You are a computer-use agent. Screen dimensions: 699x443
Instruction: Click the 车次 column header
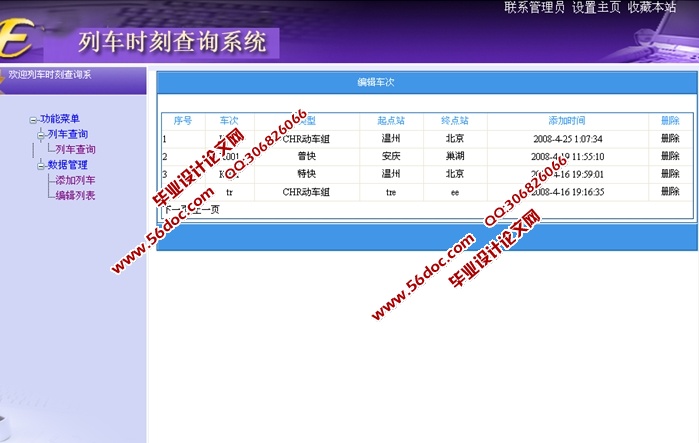[229, 120]
